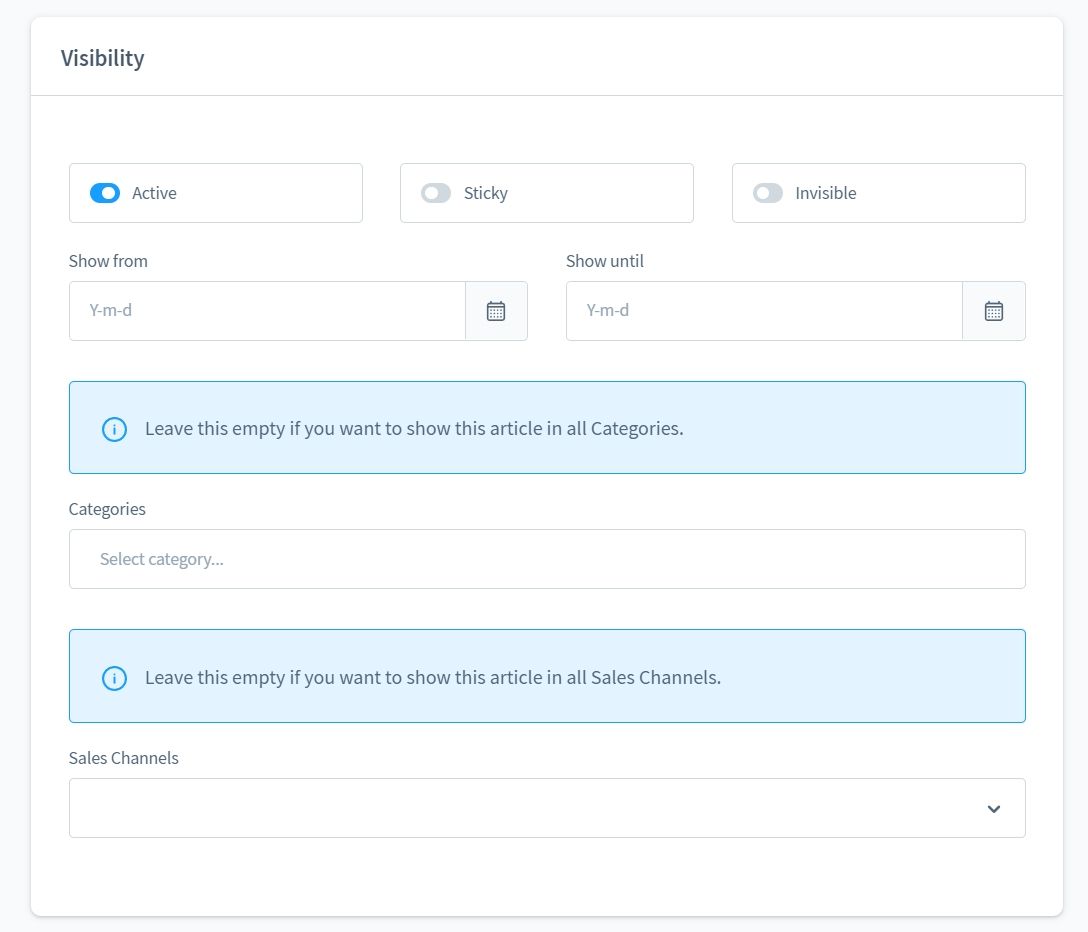Click the all Sales Channels notice text
This screenshot has height=932, width=1088.
pos(433,678)
